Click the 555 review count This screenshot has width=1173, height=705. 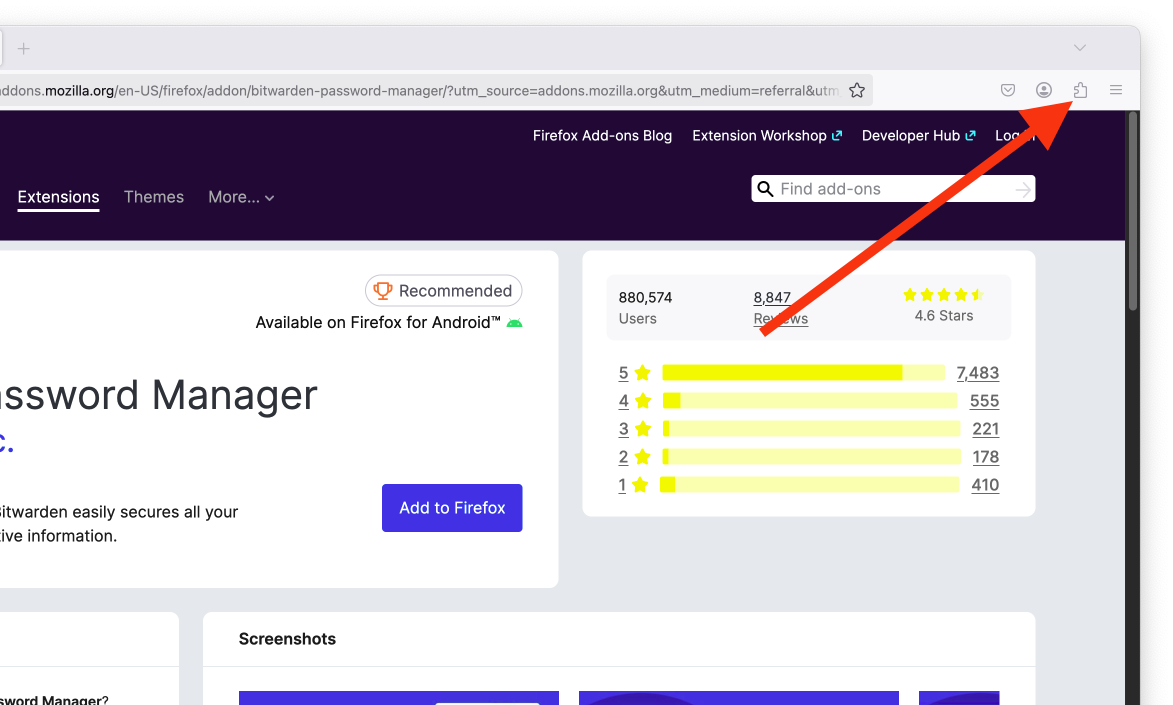pyautogui.click(x=984, y=401)
